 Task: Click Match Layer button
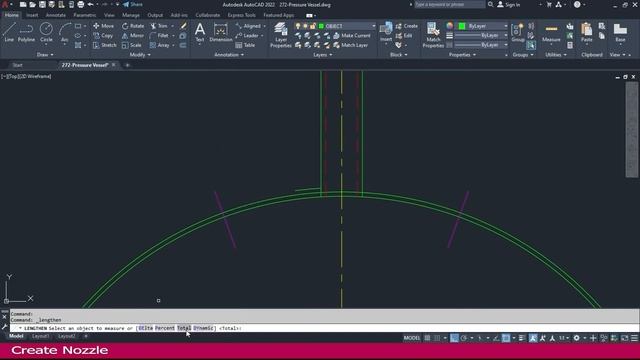coord(351,45)
